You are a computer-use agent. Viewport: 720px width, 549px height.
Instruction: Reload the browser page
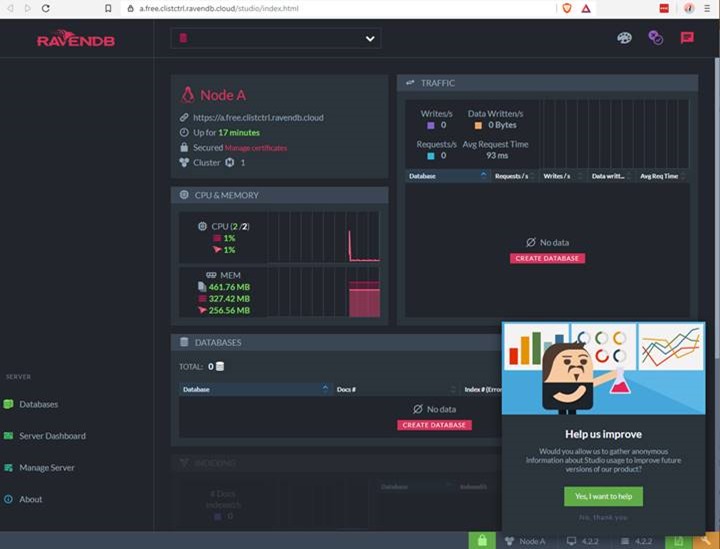point(45,8)
